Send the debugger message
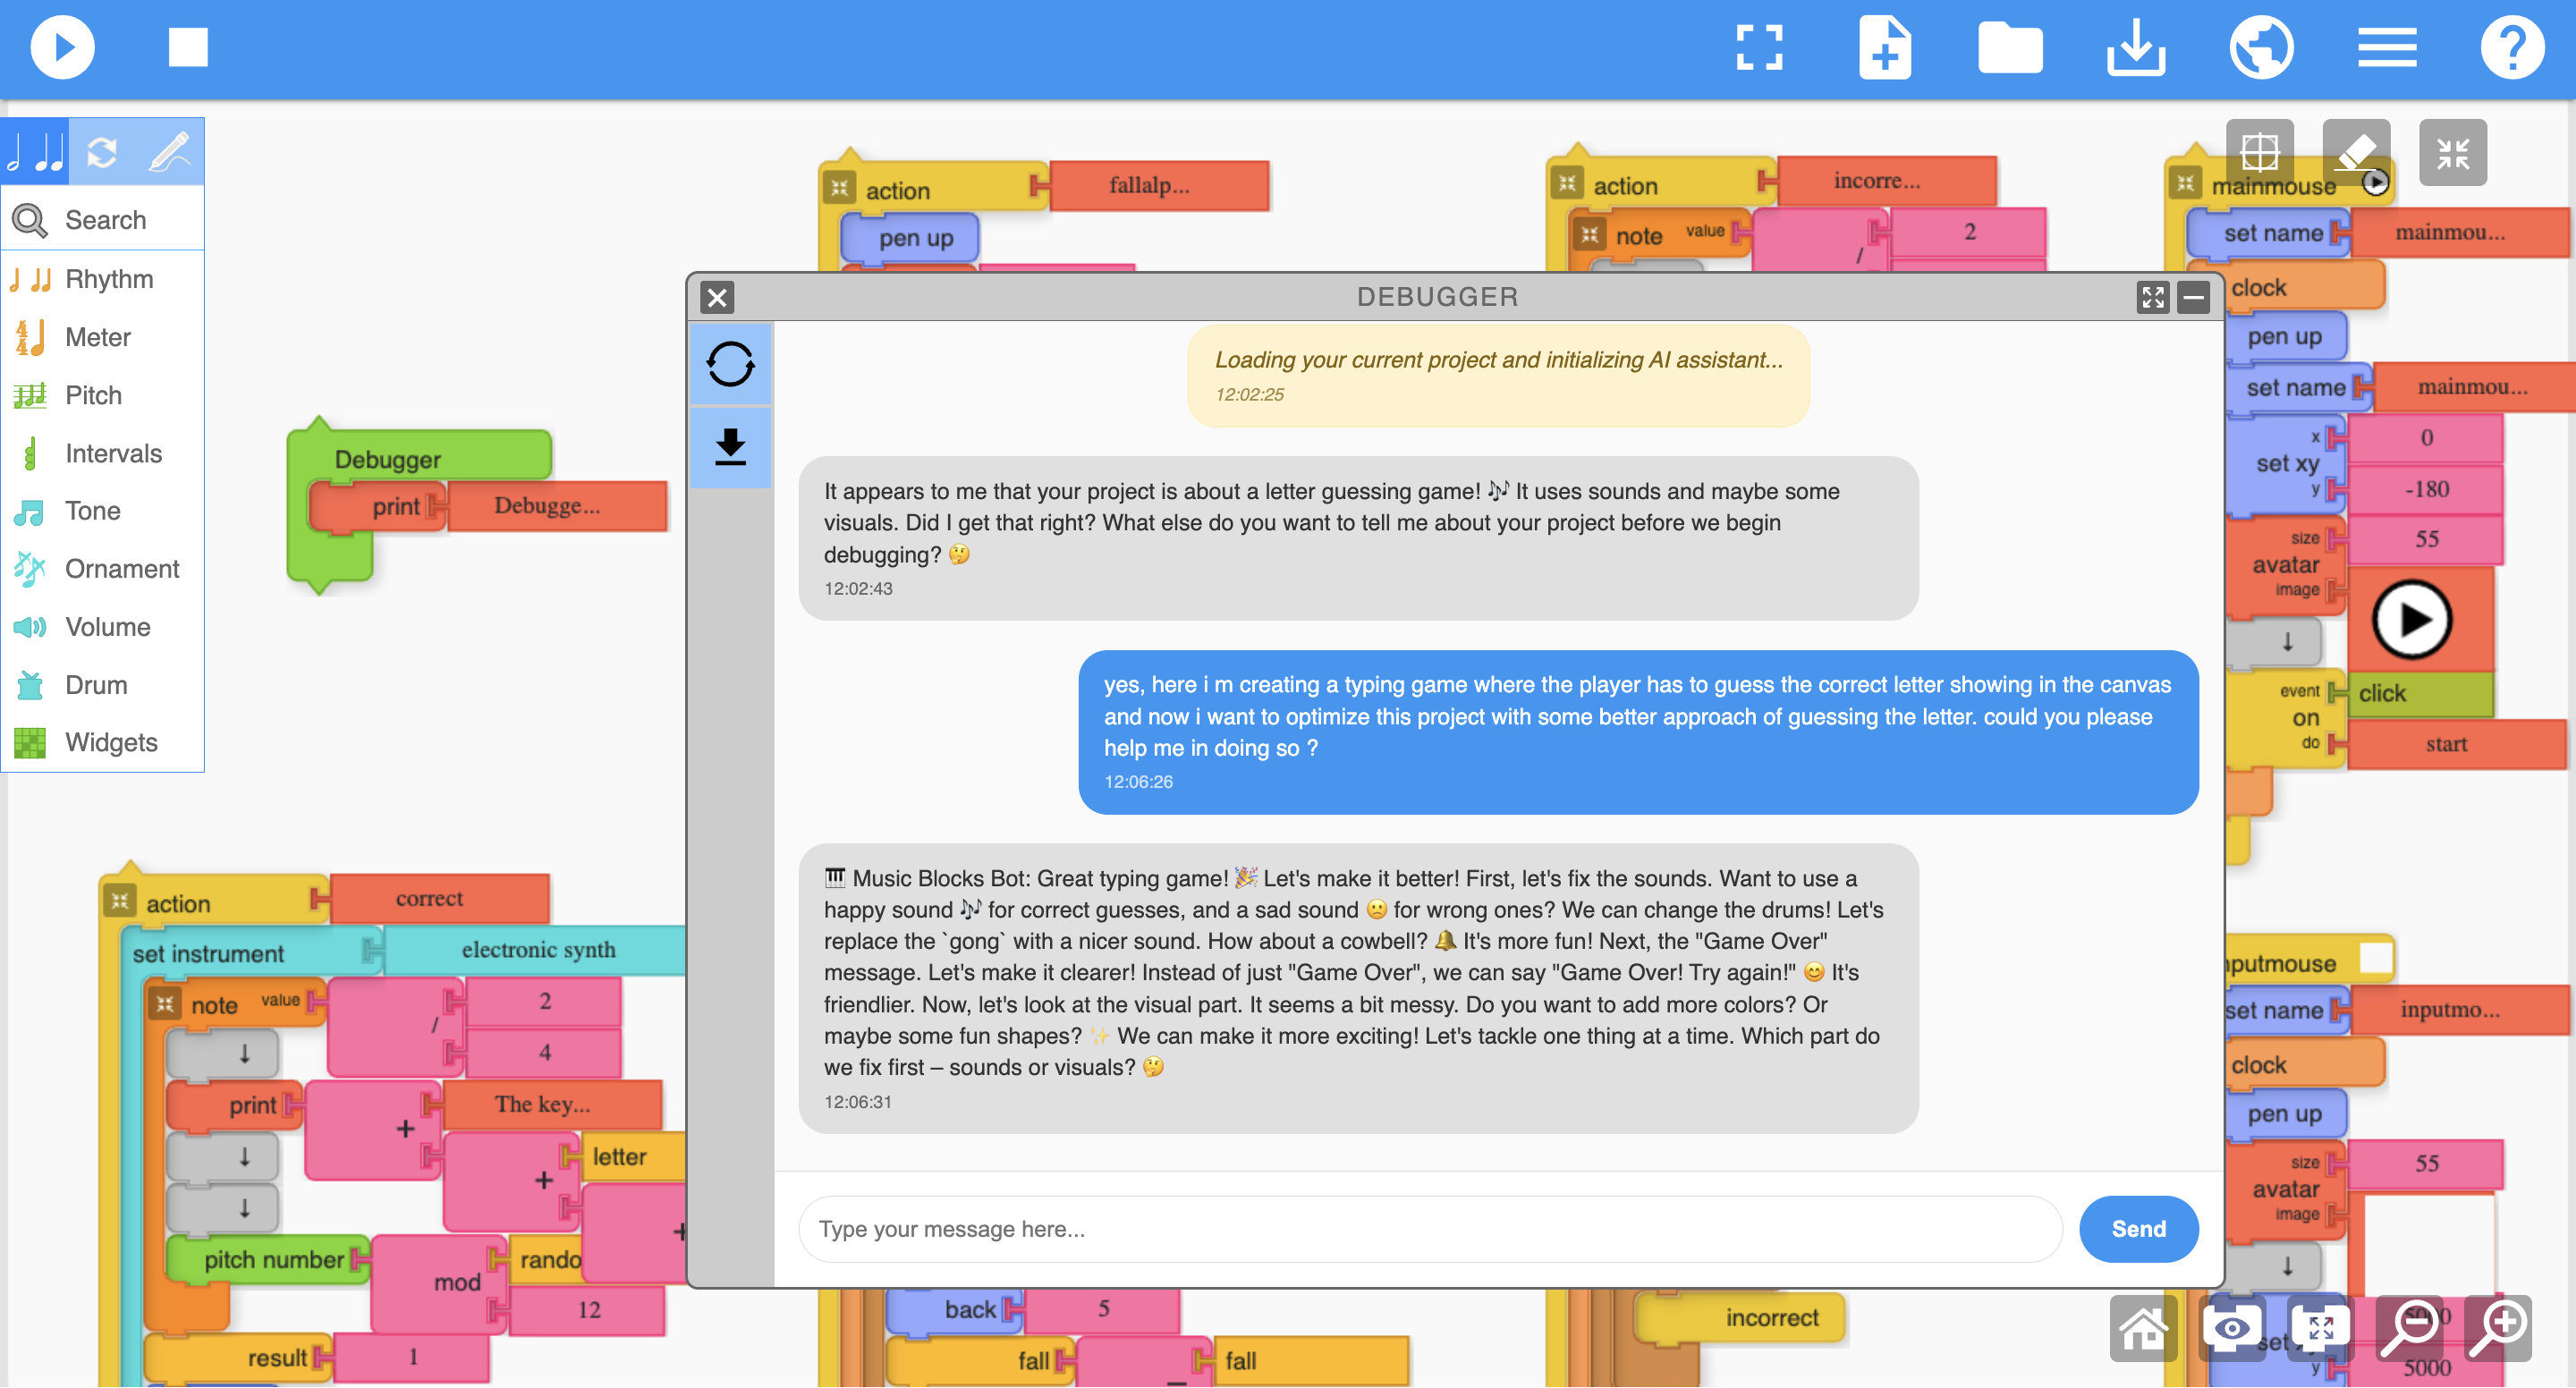Image resolution: width=2576 pixels, height=1388 pixels. click(x=2138, y=1229)
